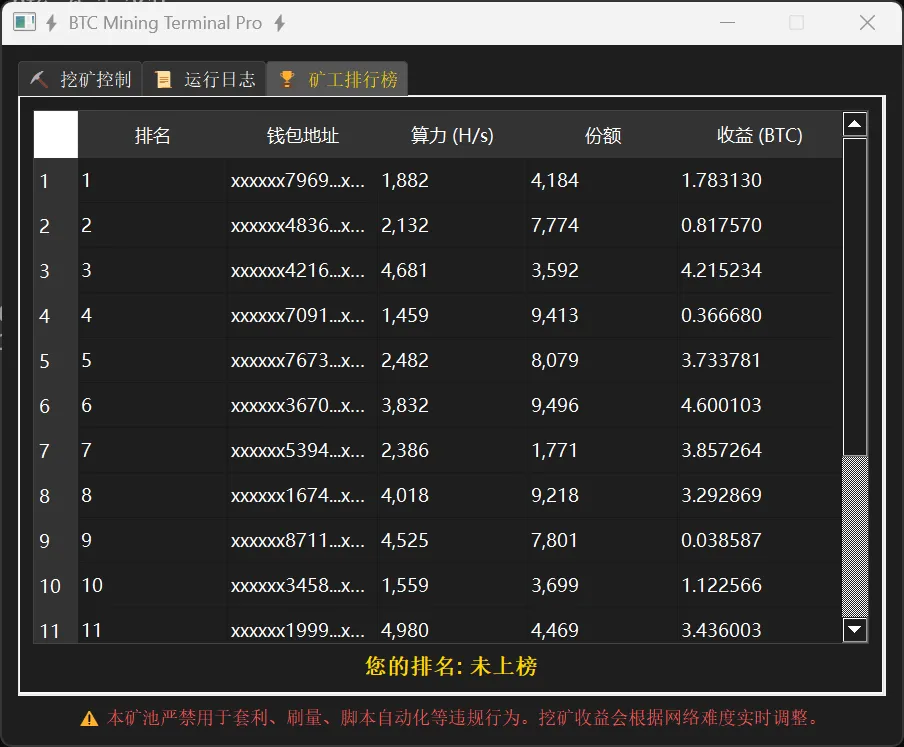
Task: Open the 运行日志 tab
Action: pos(204,78)
